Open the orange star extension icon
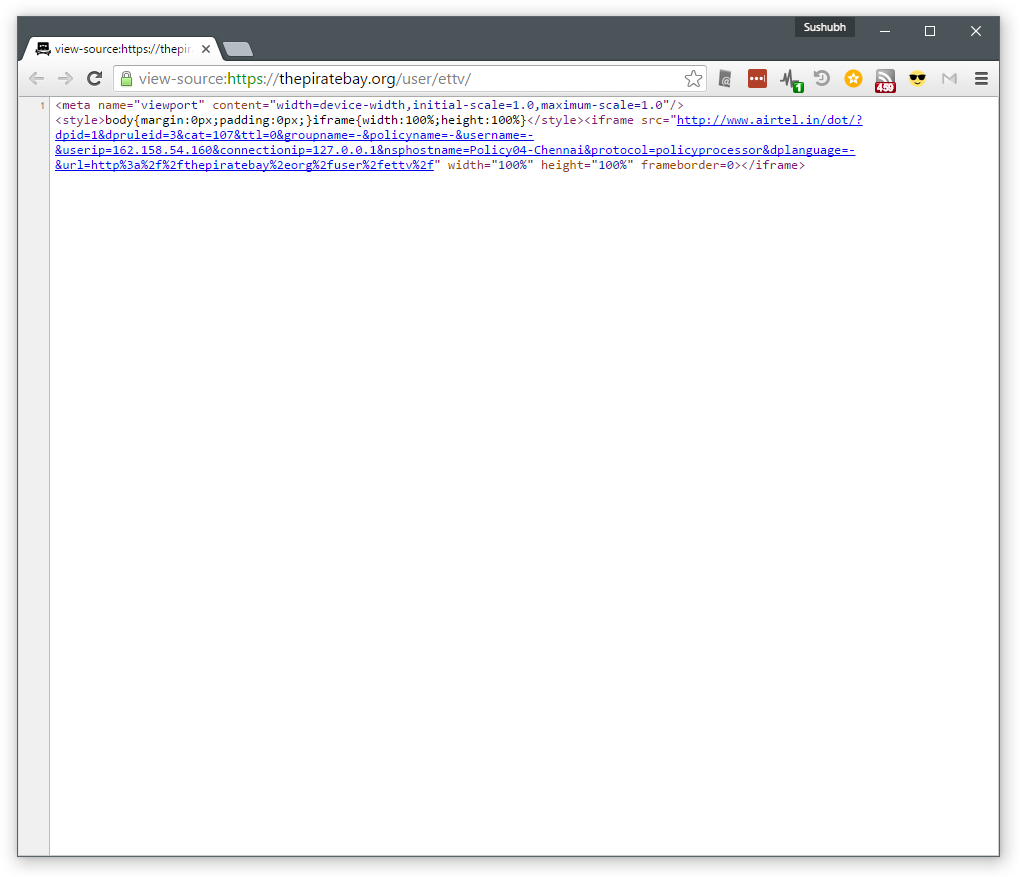This screenshot has width=1020, height=877. coord(853,79)
